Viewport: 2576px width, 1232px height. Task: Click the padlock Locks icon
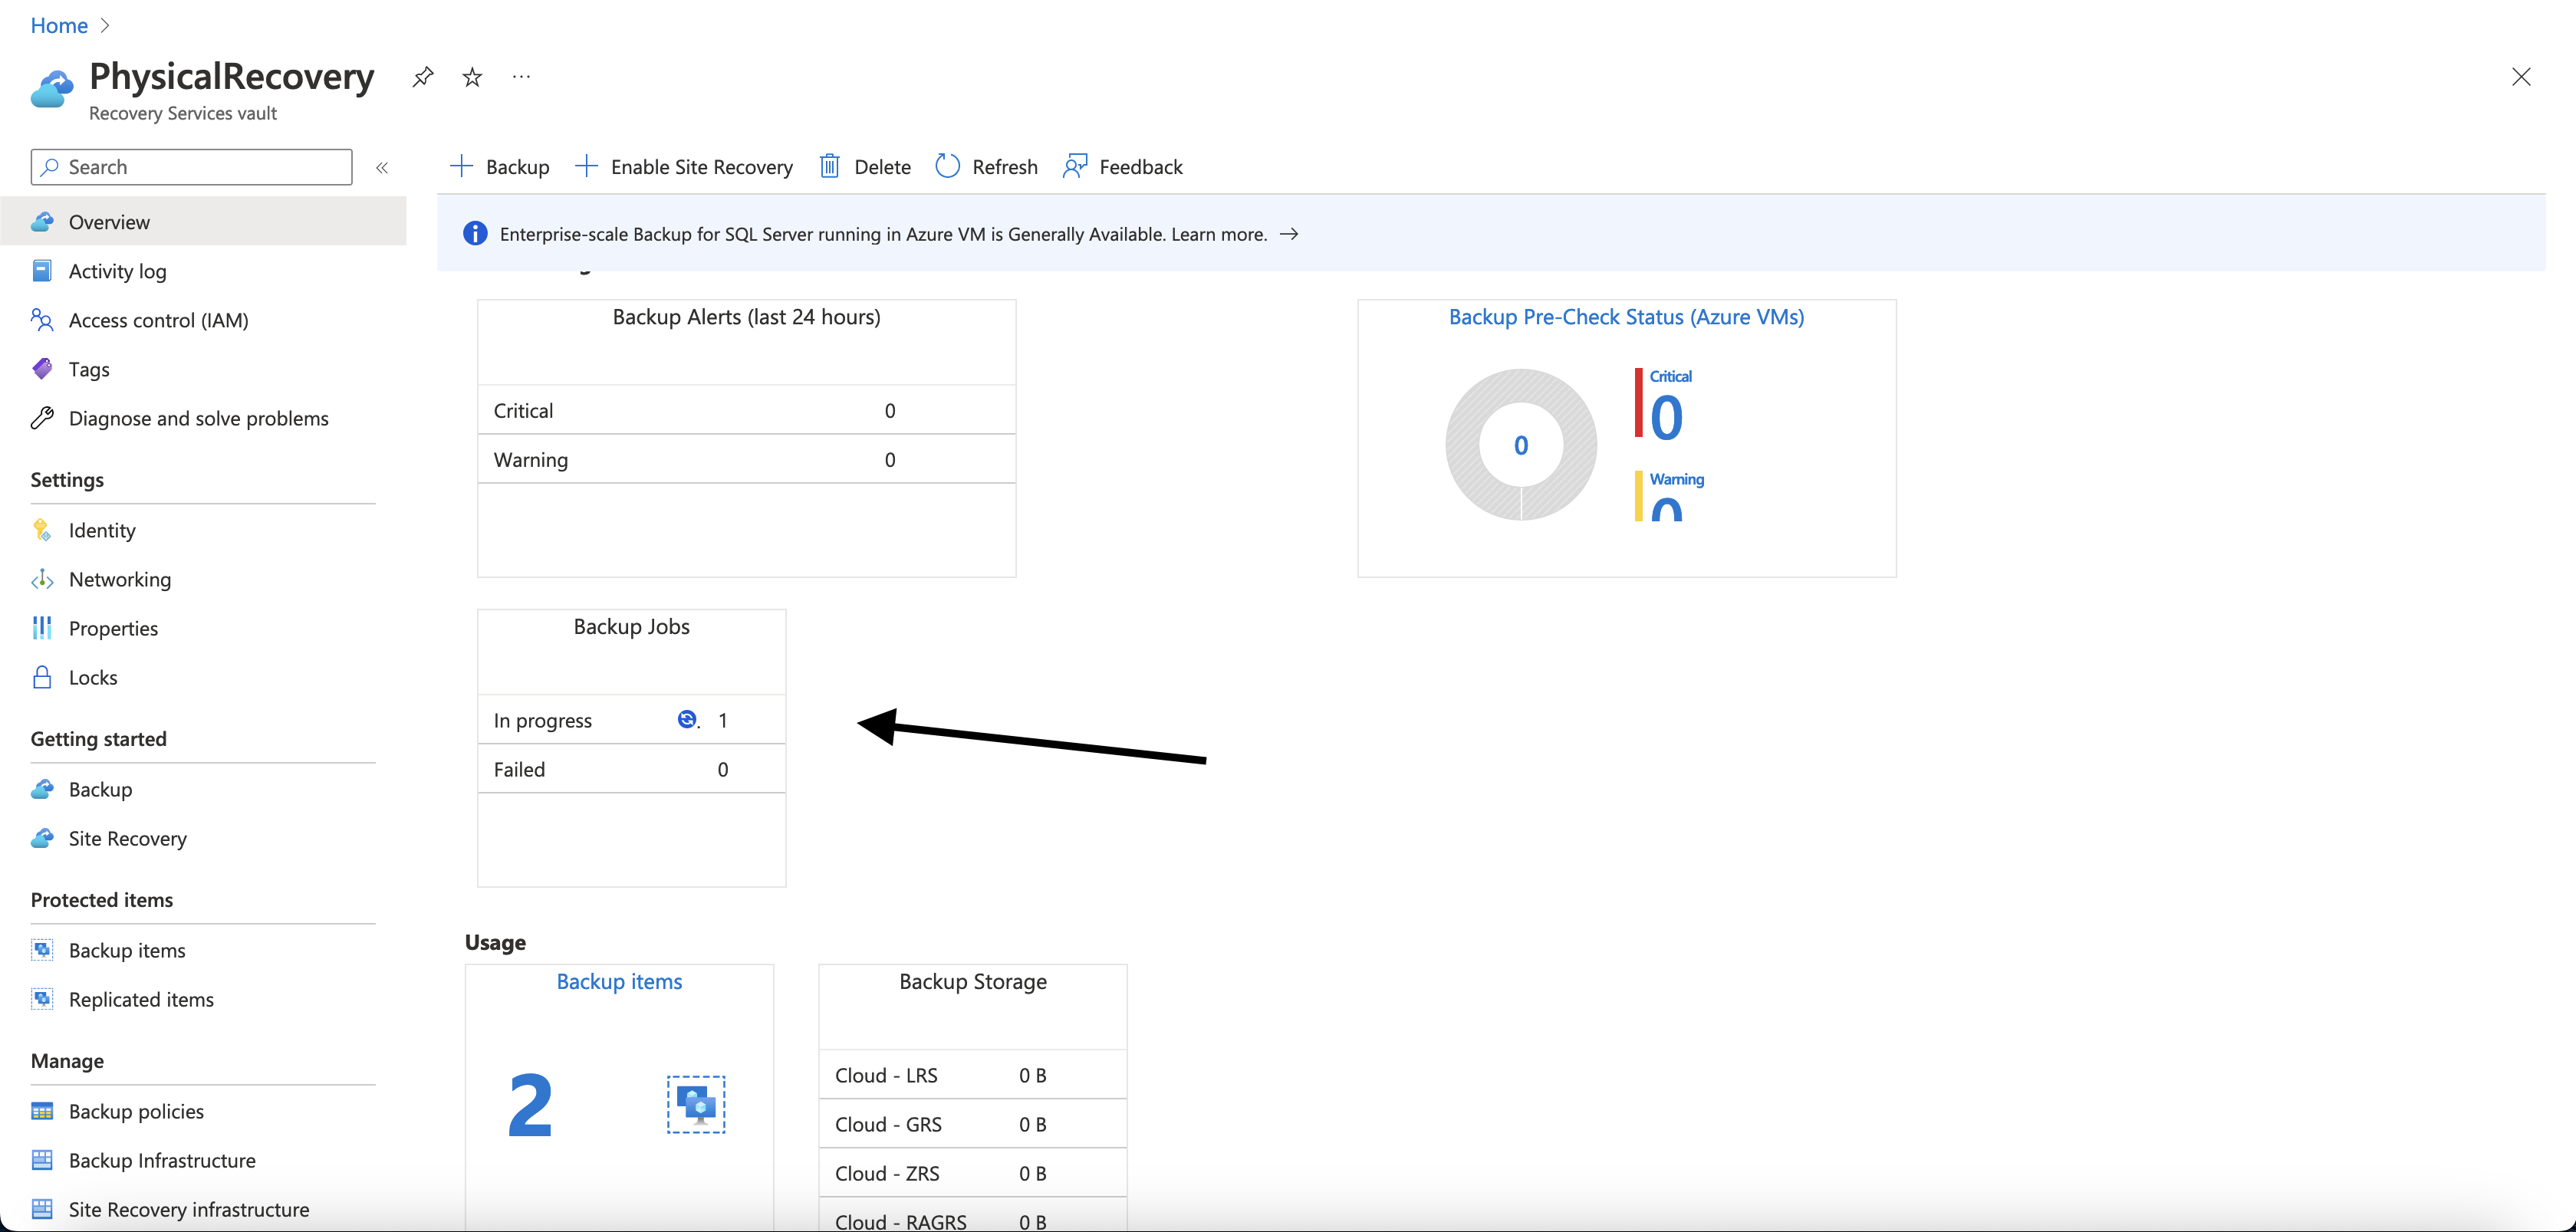42,677
